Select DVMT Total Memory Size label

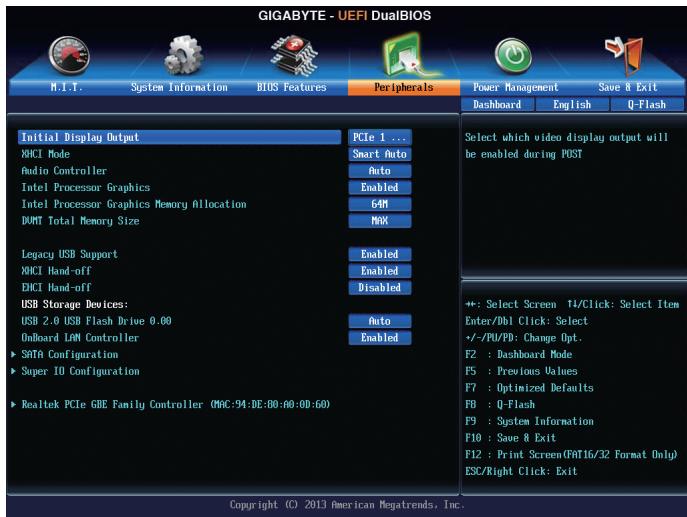[80, 221]
